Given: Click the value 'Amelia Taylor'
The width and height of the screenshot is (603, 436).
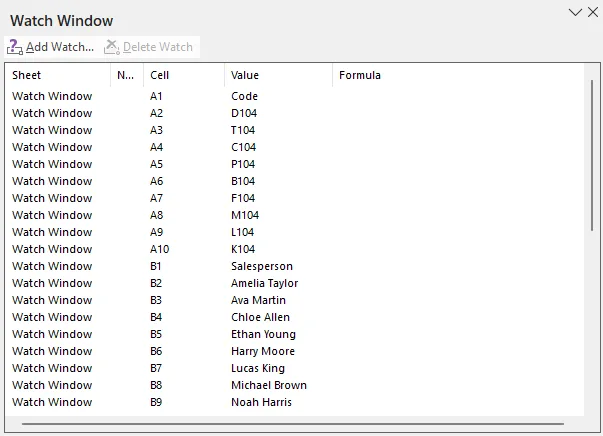Looking at the screenshot, I should 265,283.
